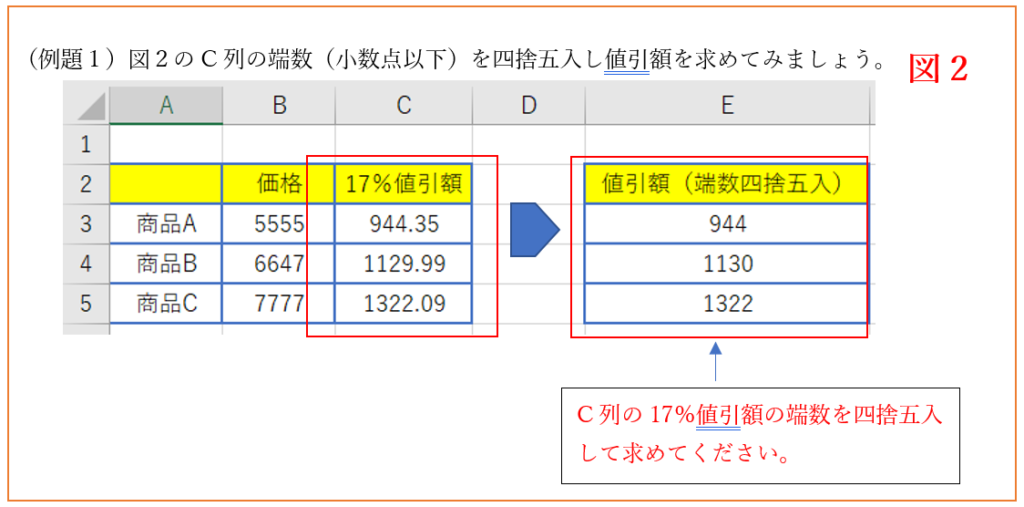Select column E header

726,105
